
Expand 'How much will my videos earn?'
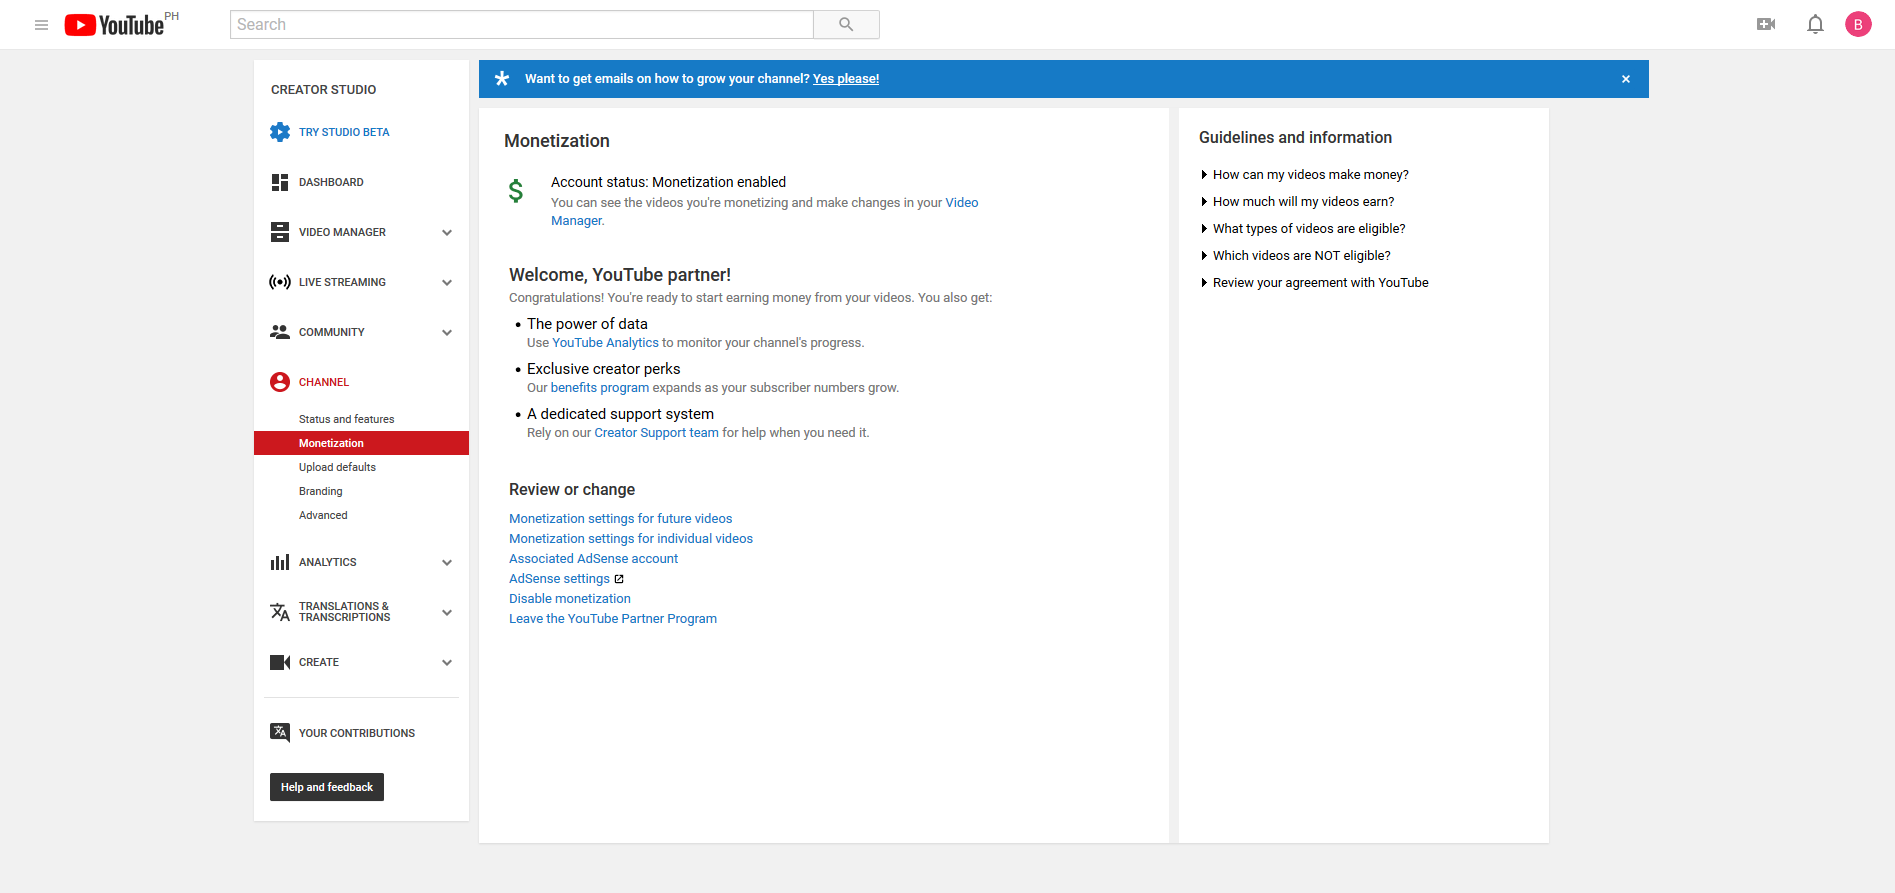[1298, 202]
